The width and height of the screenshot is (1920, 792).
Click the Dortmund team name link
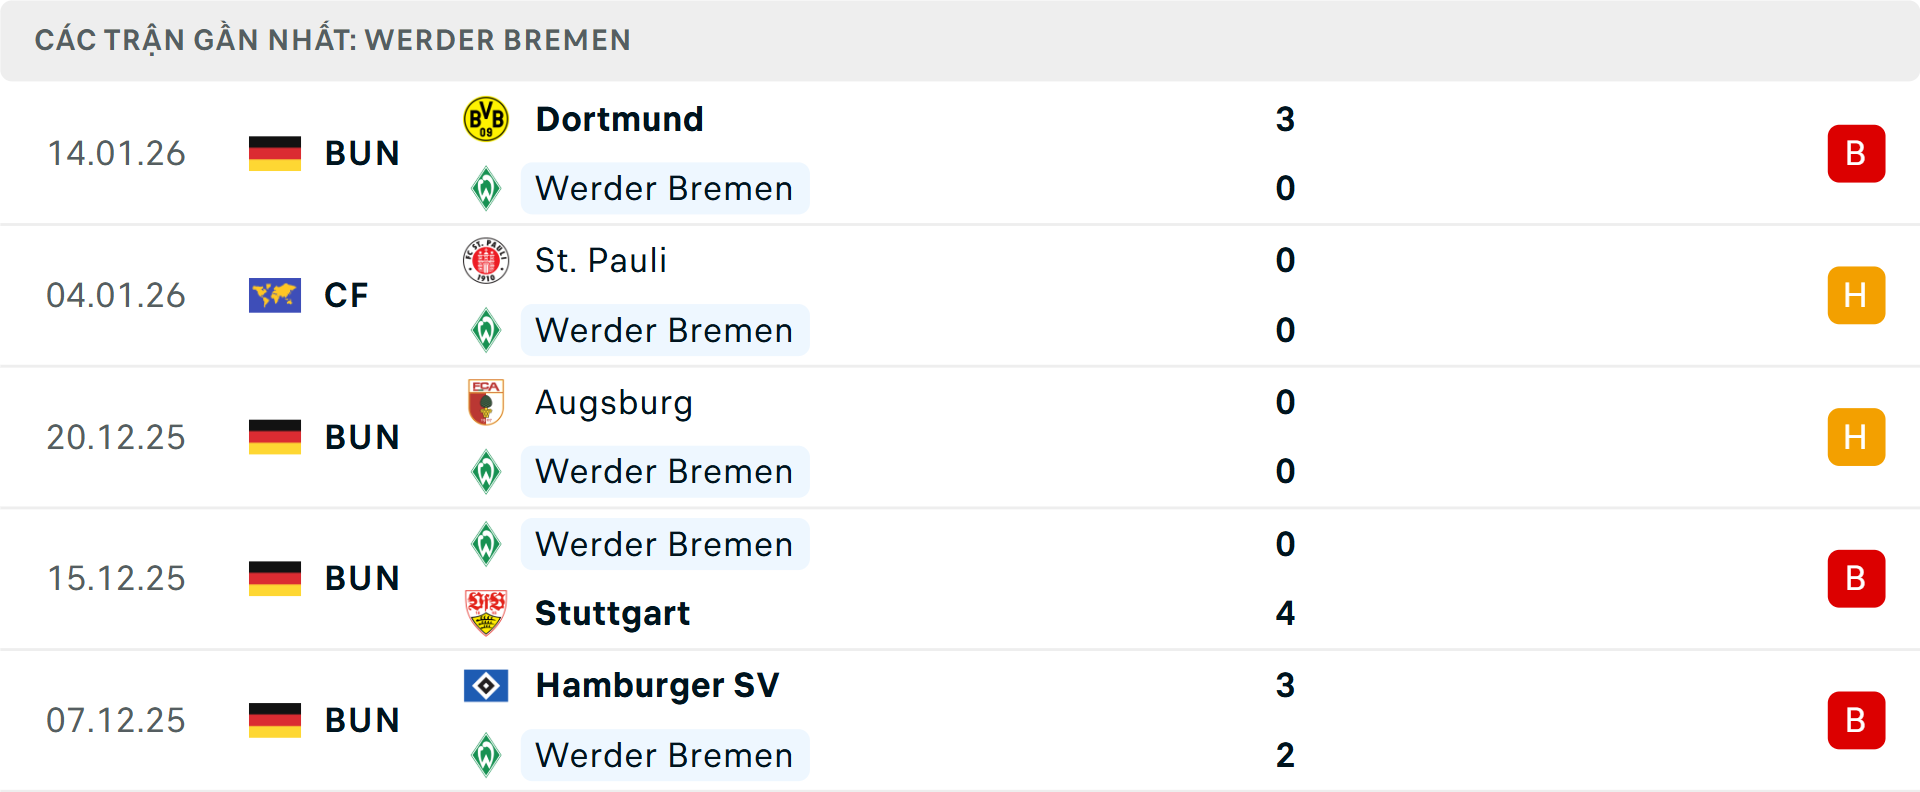click(619, 118)
